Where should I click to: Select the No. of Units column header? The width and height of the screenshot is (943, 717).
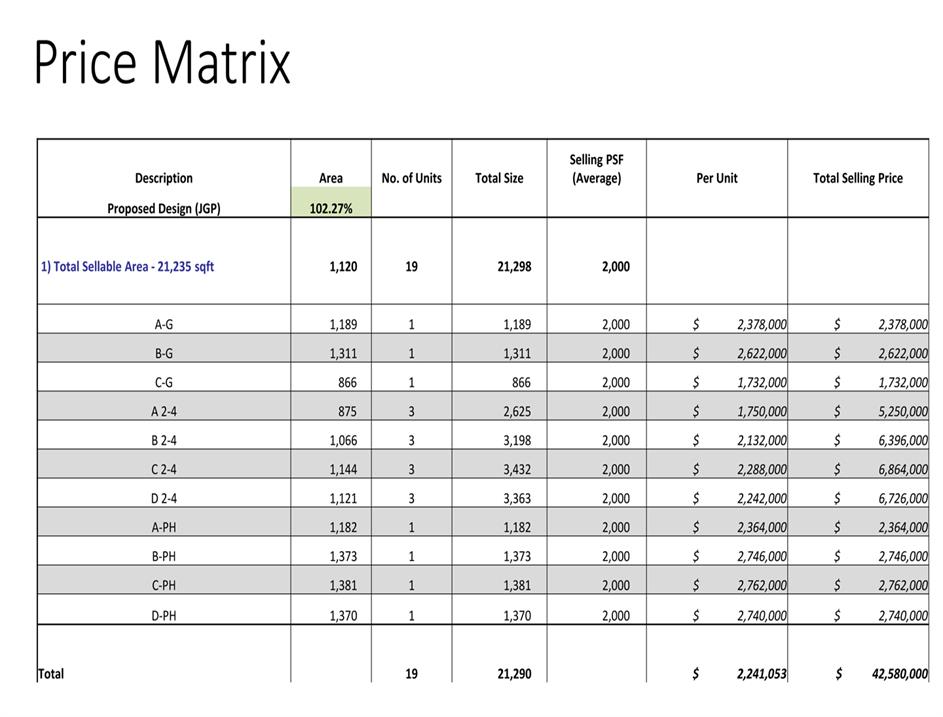[x=411, y=178]
